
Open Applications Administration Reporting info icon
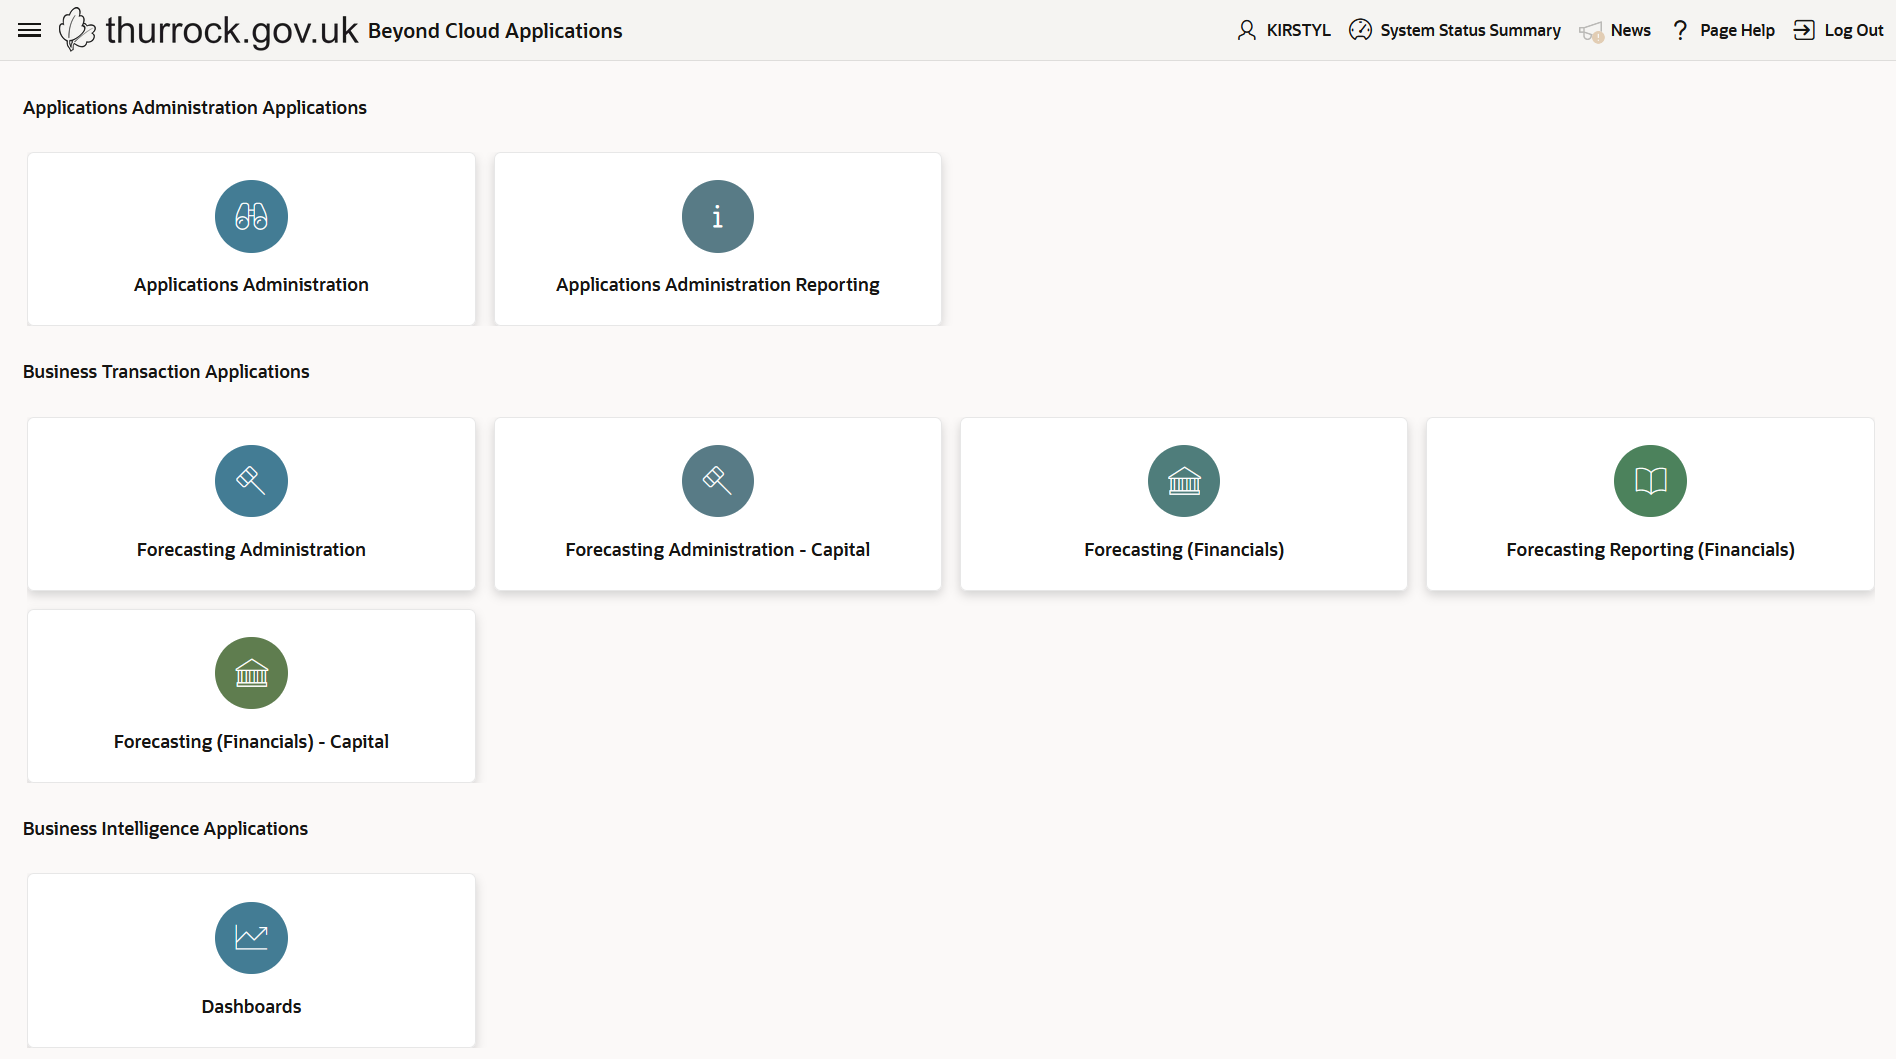717,216
